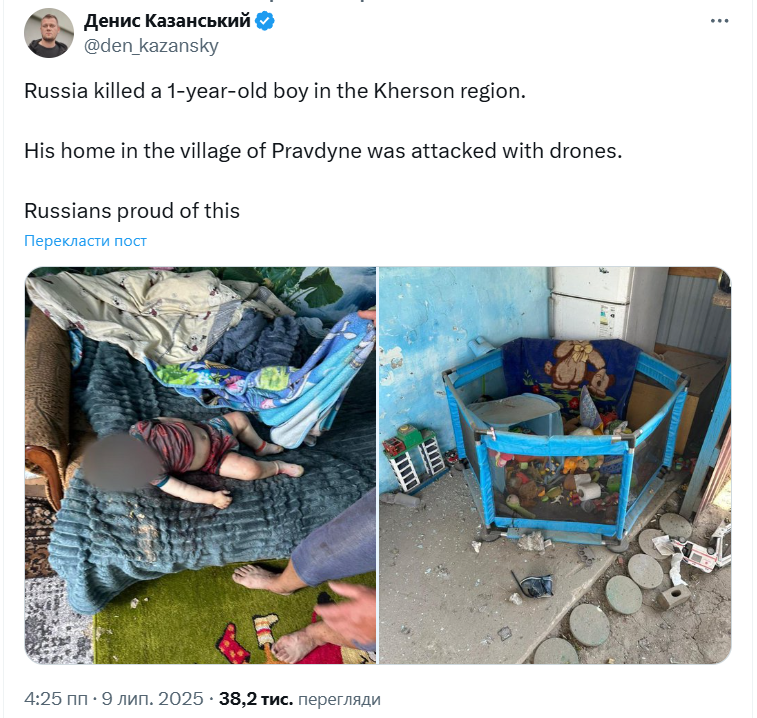Open the three-dot more options menu
Viewport: 757px width, 718px height.
pyautogui.click(x=719, y=21)
